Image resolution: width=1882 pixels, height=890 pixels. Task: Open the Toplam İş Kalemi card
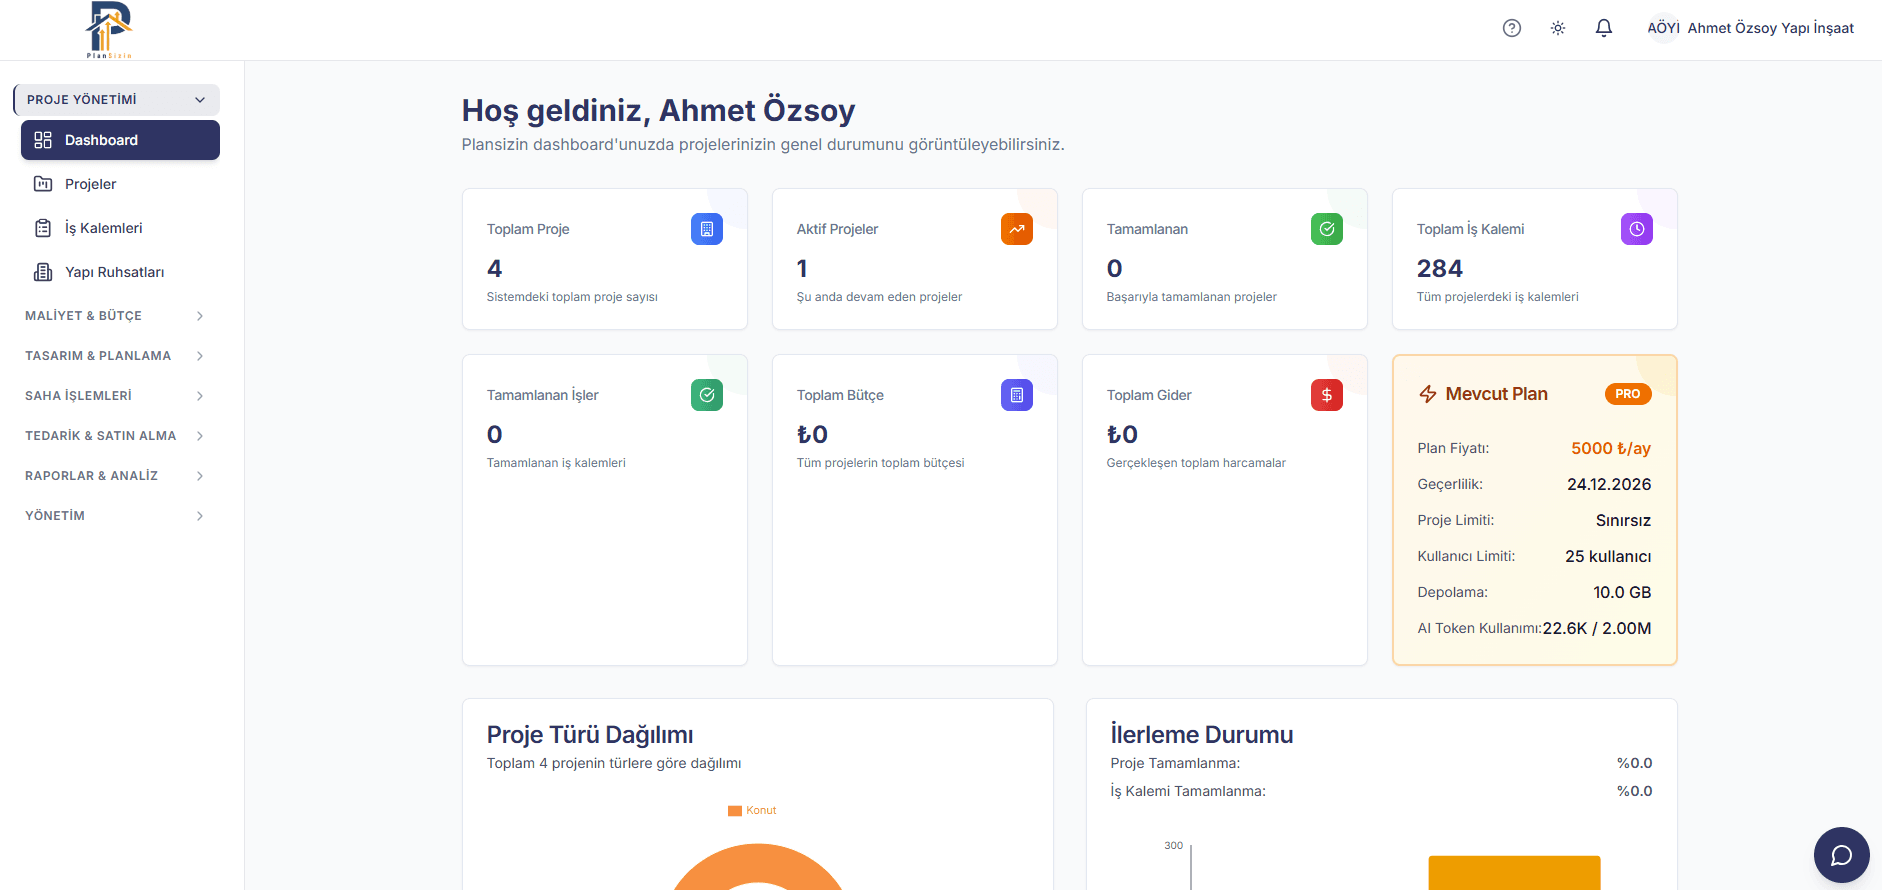(x=1535, y=259)
